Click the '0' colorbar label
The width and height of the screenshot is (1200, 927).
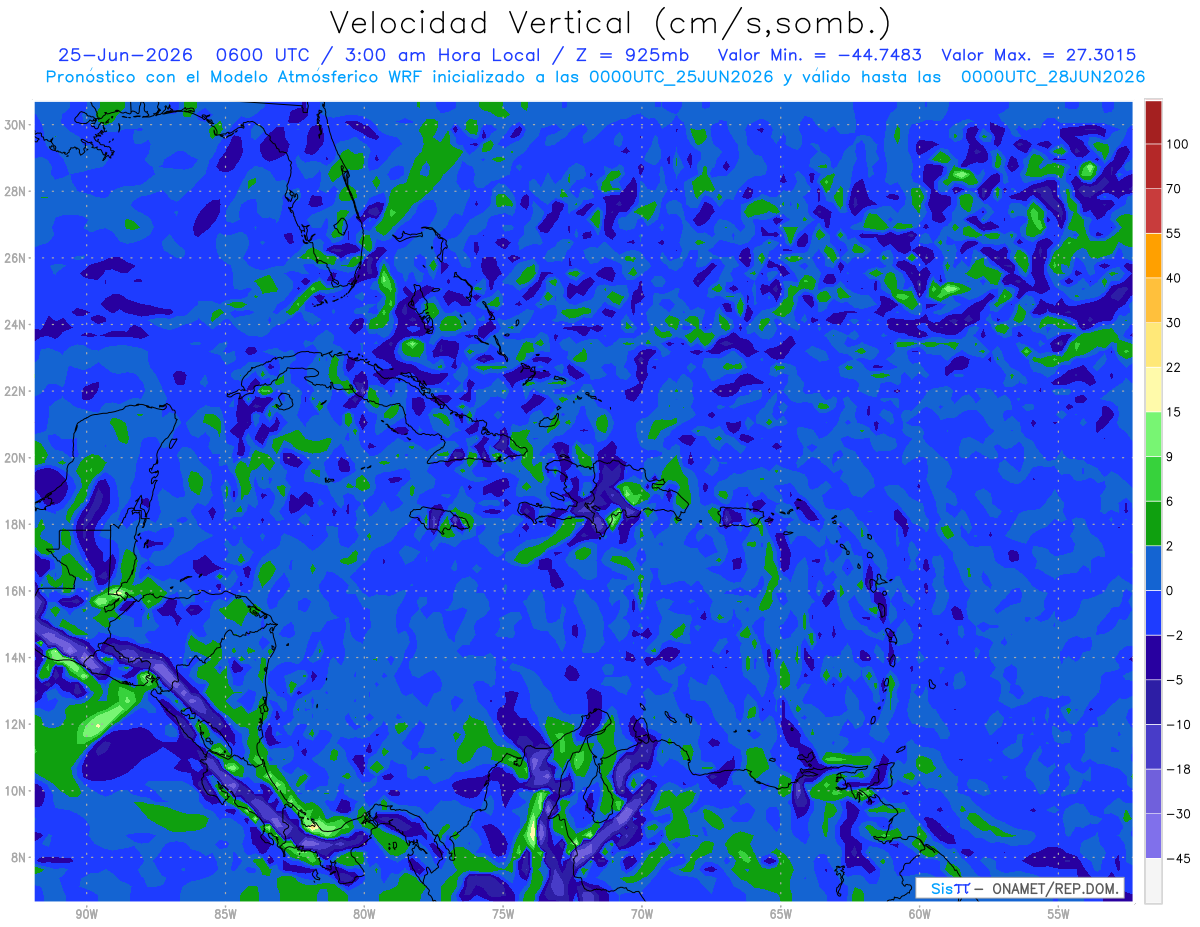tap(1170, 591)
